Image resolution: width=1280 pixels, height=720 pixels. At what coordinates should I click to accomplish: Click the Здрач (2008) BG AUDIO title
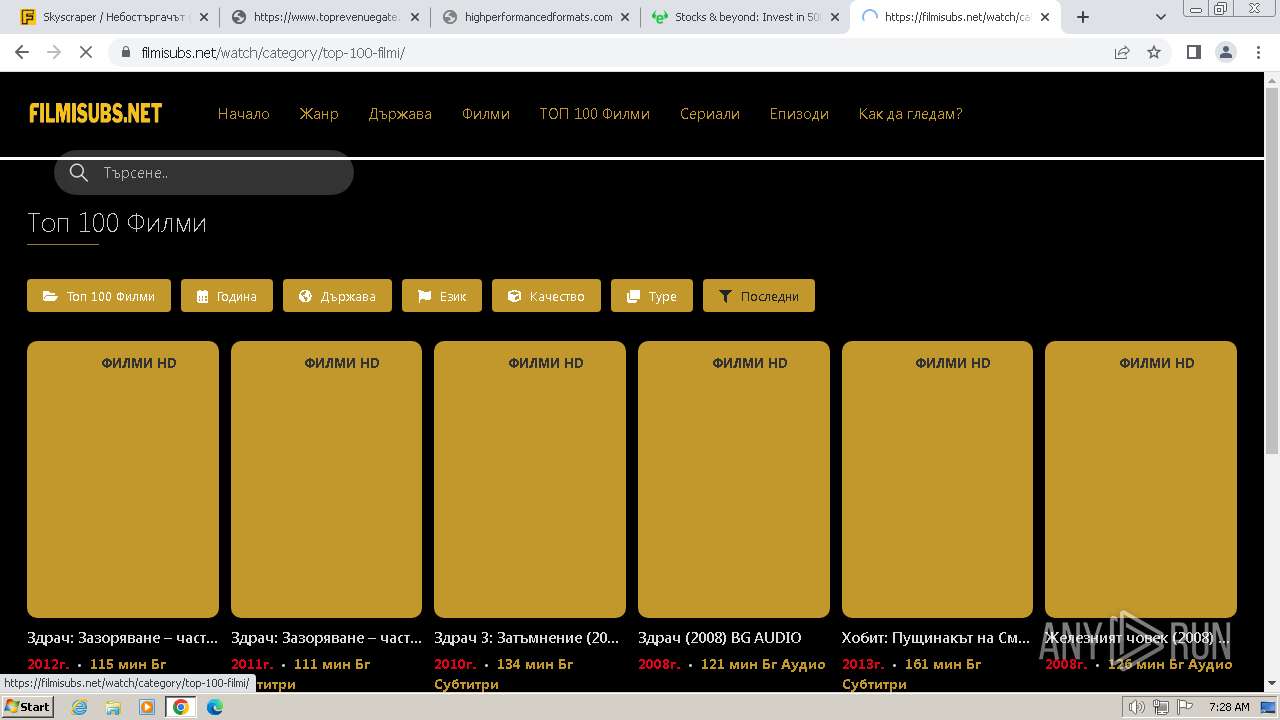point(720,637)
